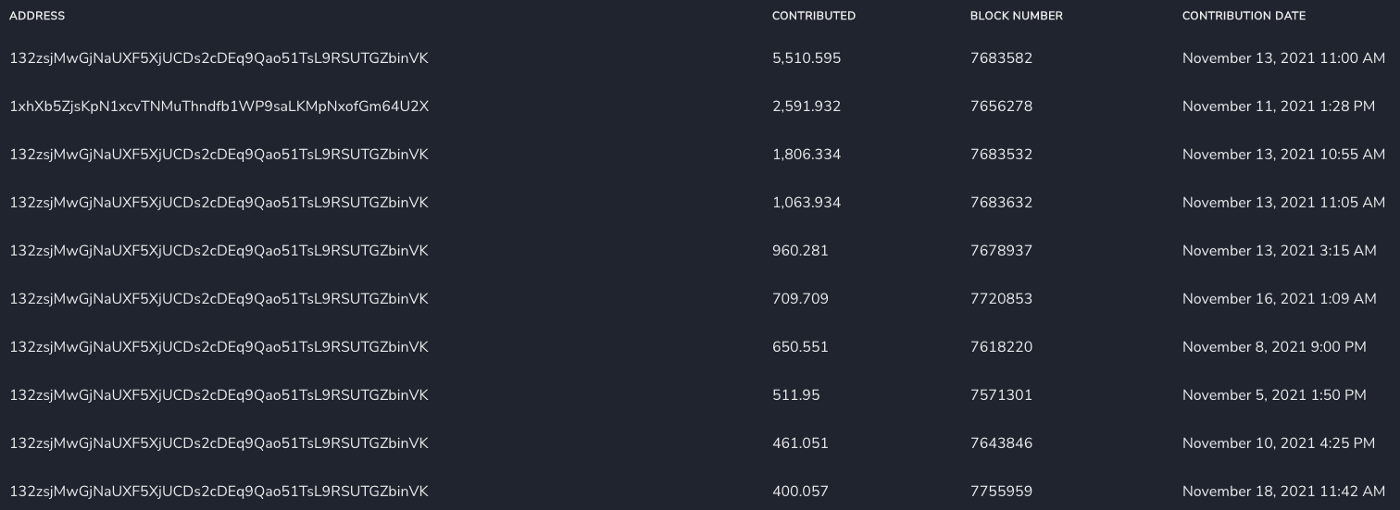Click block number 7683582

tap(1001, 58)
